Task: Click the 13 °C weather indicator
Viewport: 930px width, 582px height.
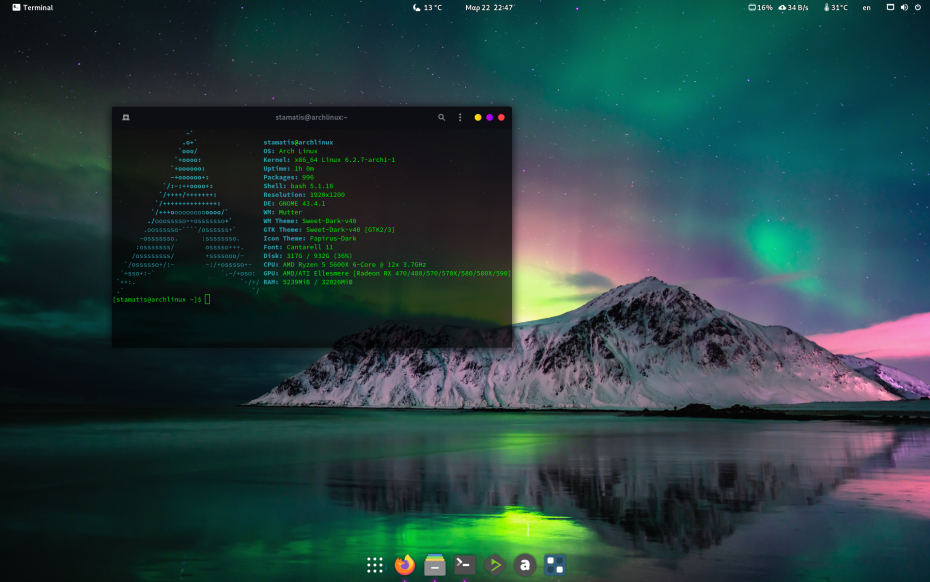Action: [x=427, y=7]
